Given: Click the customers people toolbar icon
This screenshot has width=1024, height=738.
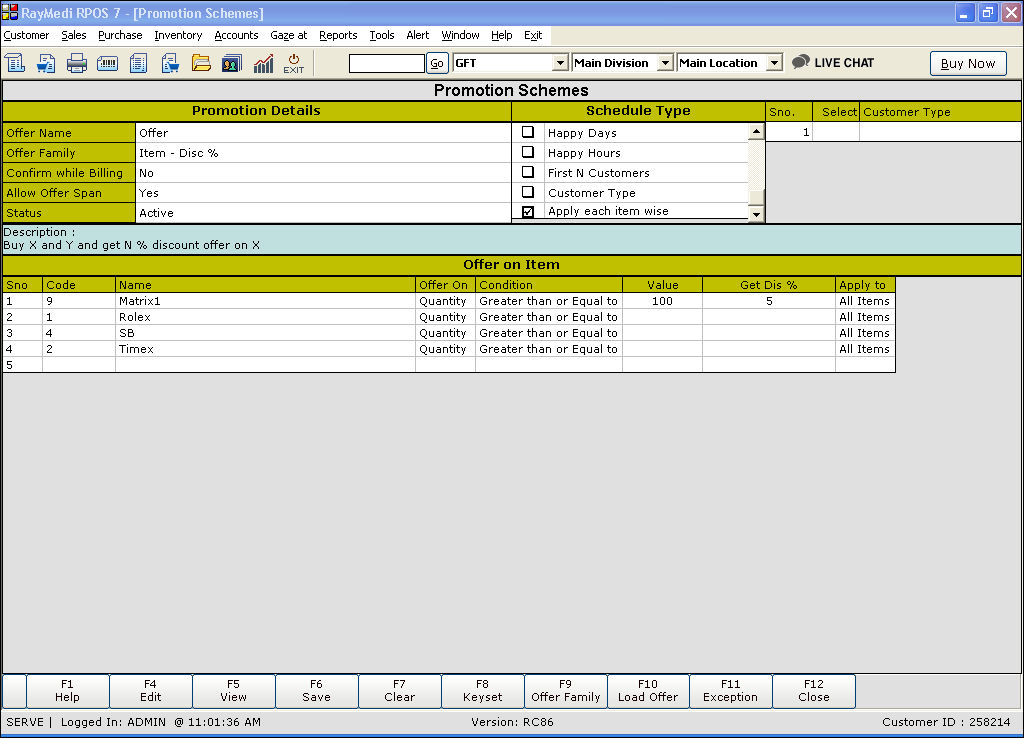Looking at the screenshot, I should pyautogui.click(x=232, y=63).
